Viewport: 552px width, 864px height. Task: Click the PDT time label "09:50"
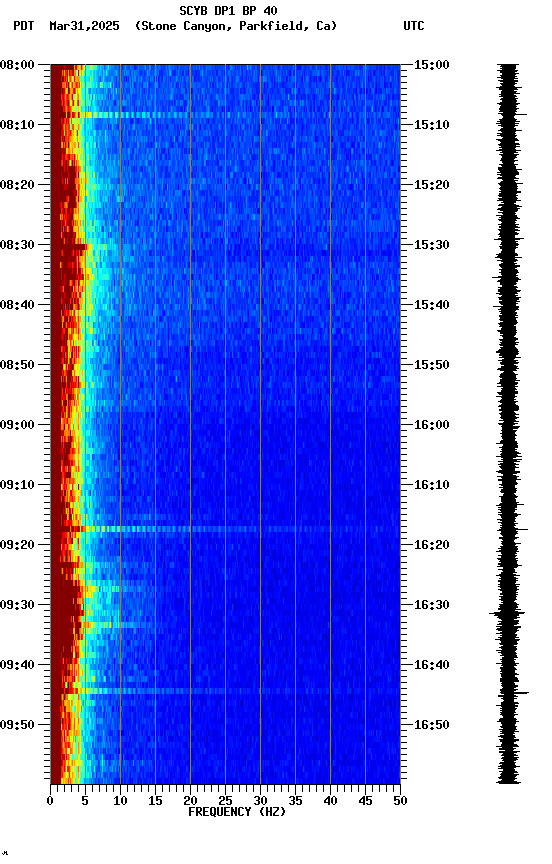click(x=17, y=725)
